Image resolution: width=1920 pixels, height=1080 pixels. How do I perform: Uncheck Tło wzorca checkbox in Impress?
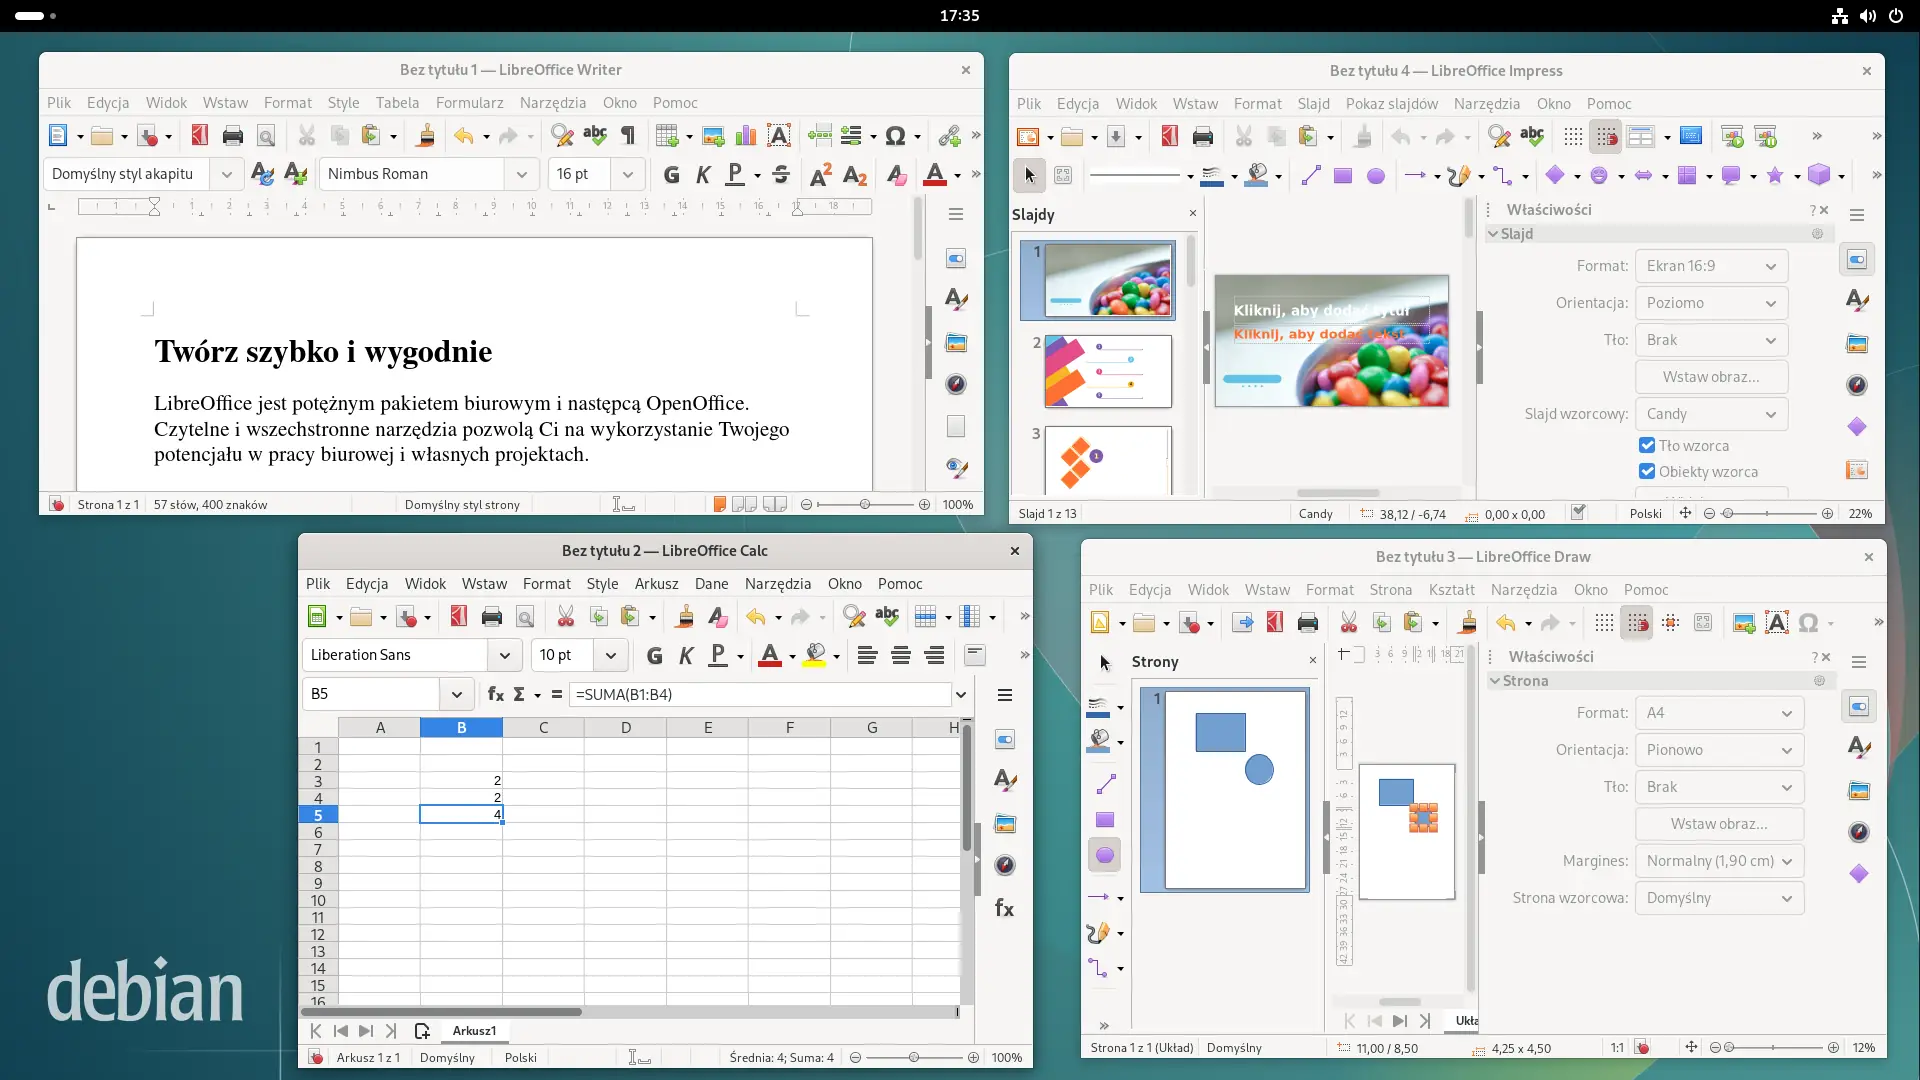[1647, 445]
